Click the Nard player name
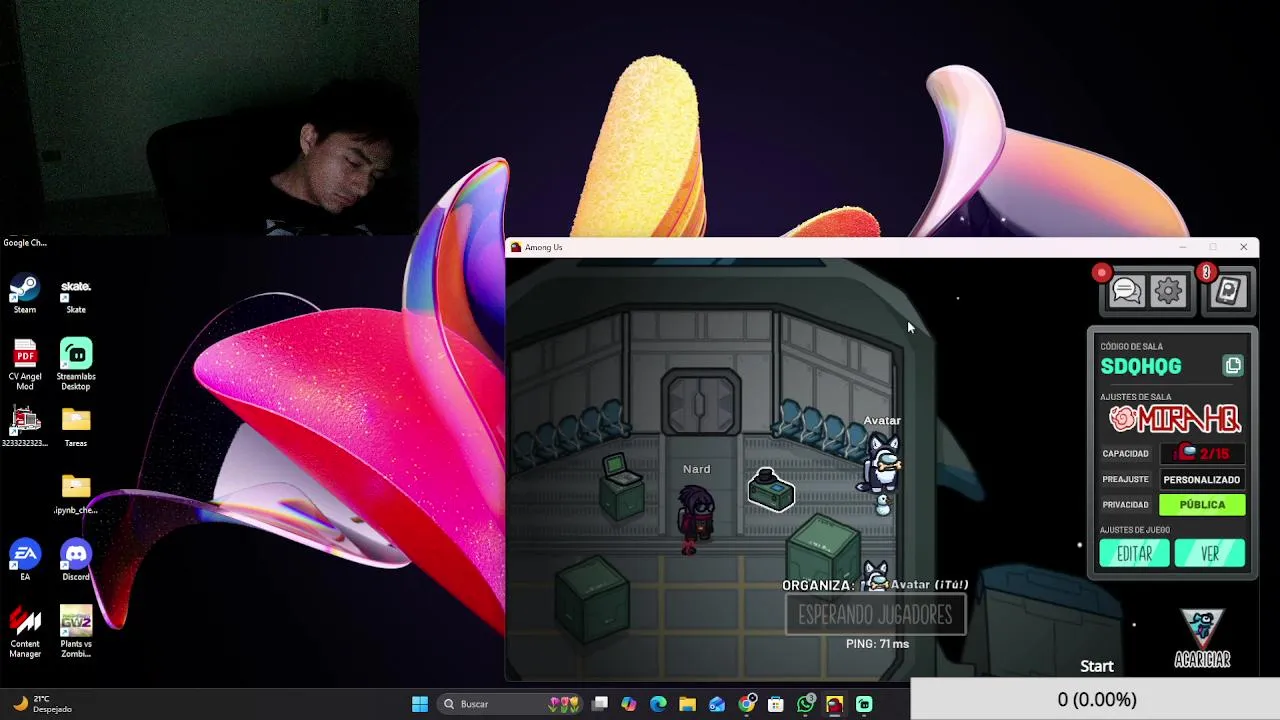 coord(697,469)
